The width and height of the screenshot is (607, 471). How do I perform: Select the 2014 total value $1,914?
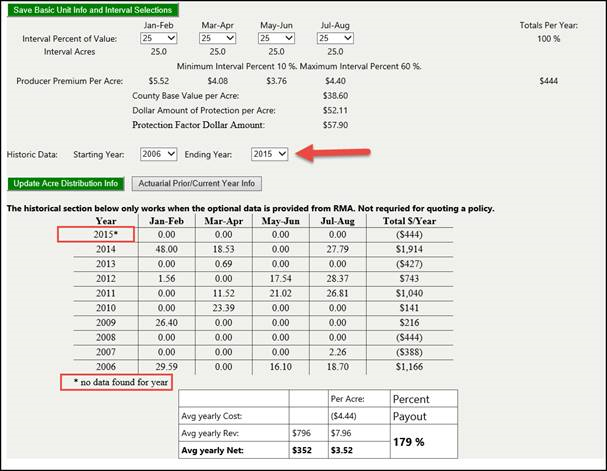pyautogui.click(x=409, y=247)
